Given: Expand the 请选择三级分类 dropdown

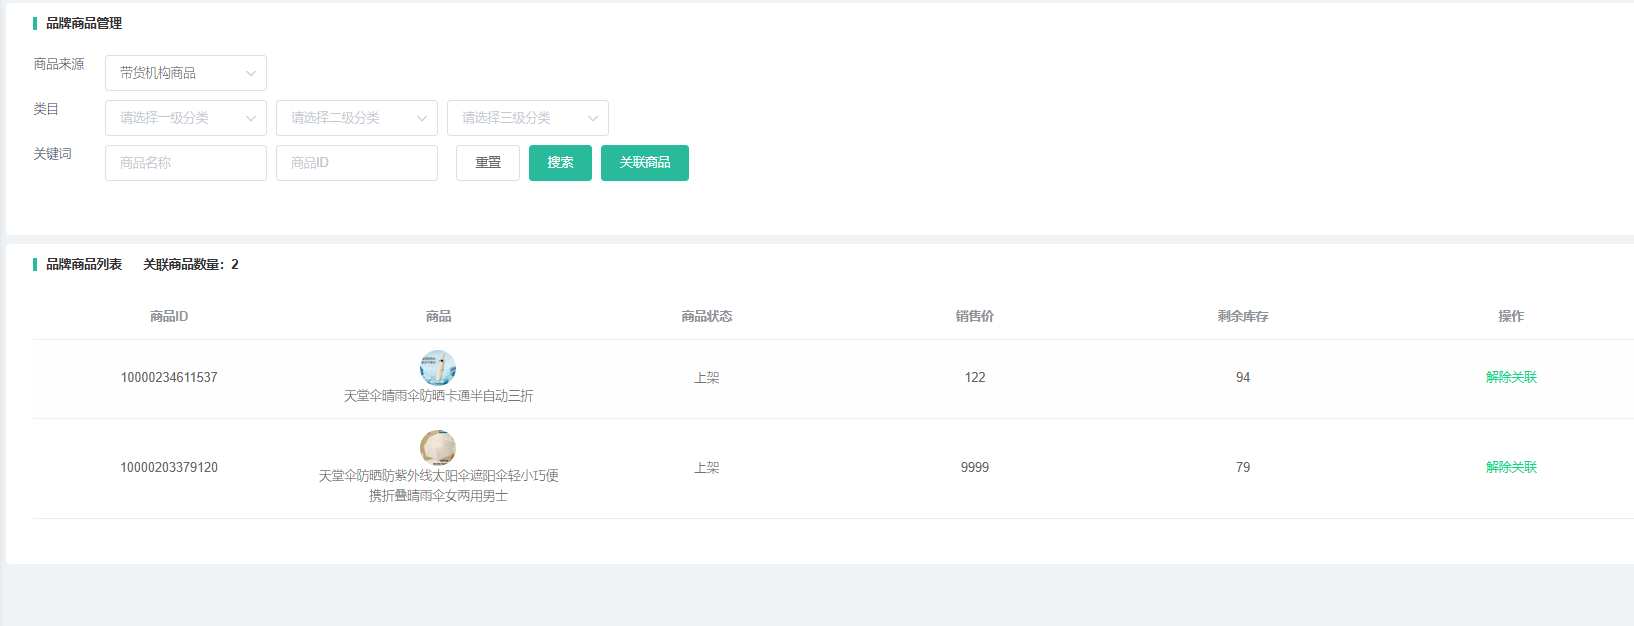Looking at the screenshot, I should (x=528, y=118).
